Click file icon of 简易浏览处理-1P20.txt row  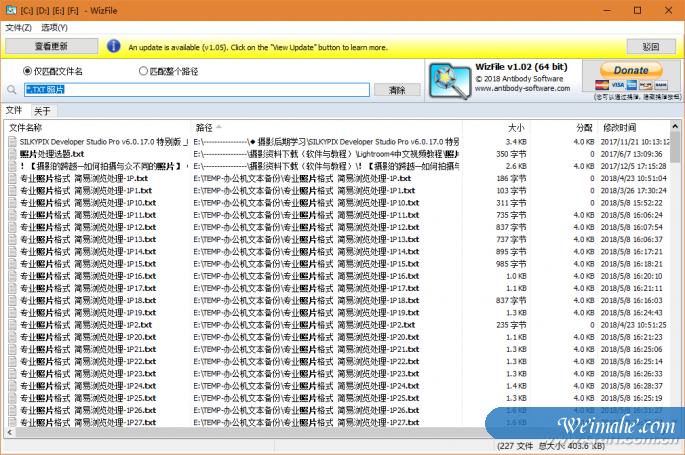point(12,337)
